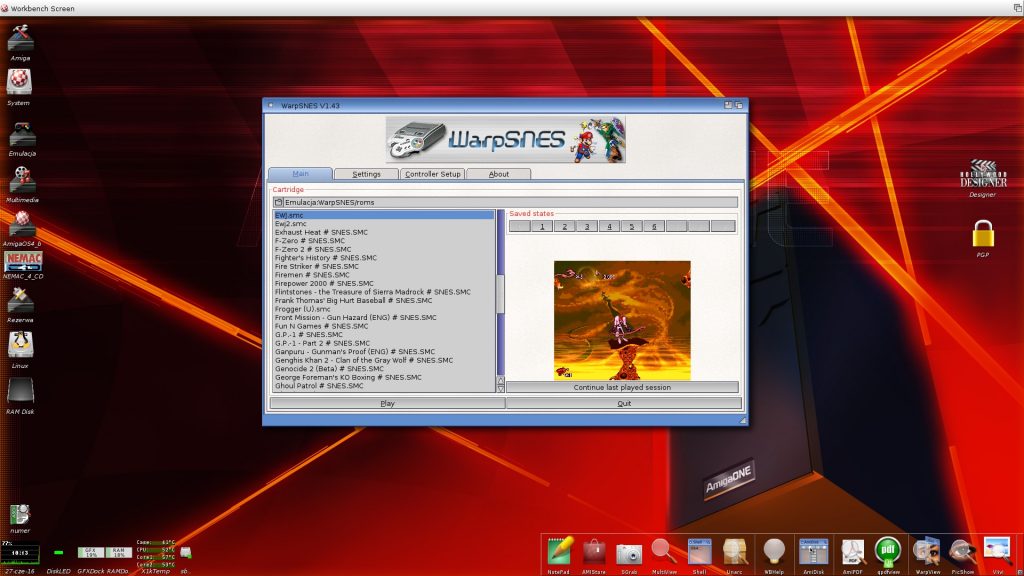The height and width of the screenshot is (576, 1024).
Task: Select F-Zero 2 # SNES.SMC
Action: (384, 249)
